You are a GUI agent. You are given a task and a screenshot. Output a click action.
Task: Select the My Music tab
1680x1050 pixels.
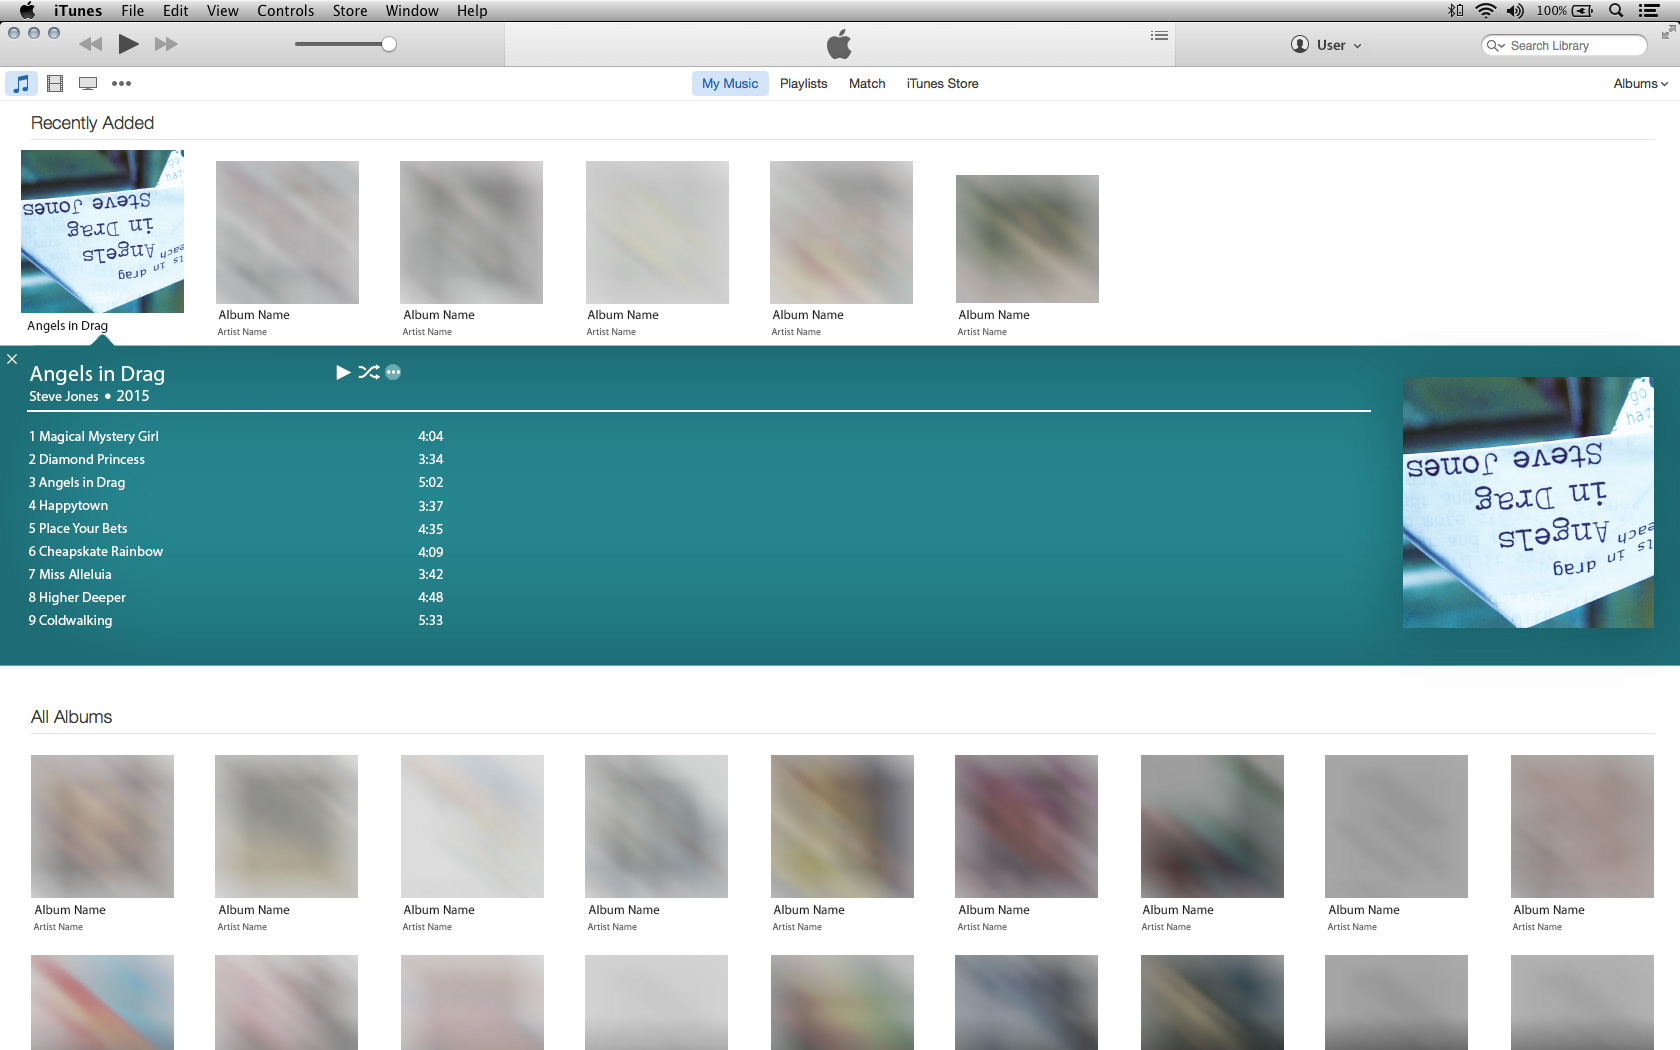tap(730, 84)
